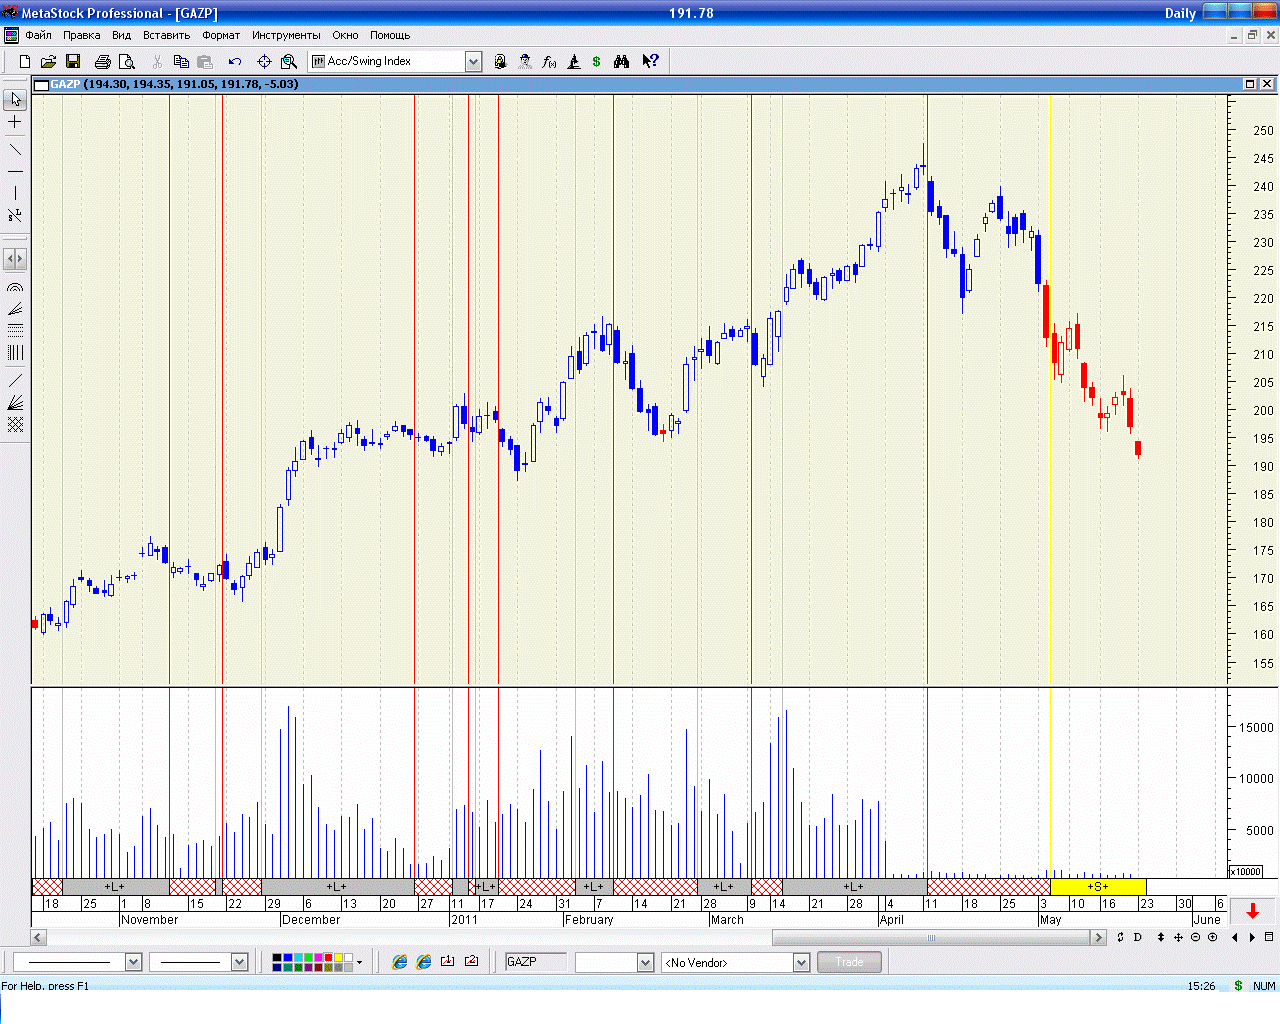Open the Инструменты menu
The height and width of the screenshot is (1024, 1280).
coord(286,35)
